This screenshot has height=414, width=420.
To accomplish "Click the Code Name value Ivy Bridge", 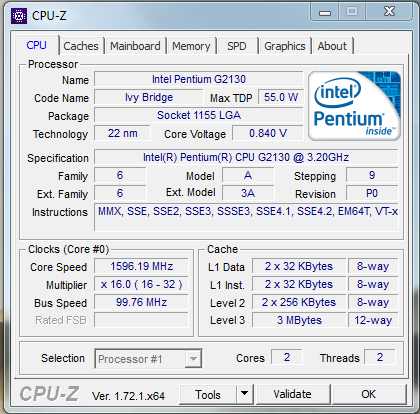I will [x=149, y=97].
